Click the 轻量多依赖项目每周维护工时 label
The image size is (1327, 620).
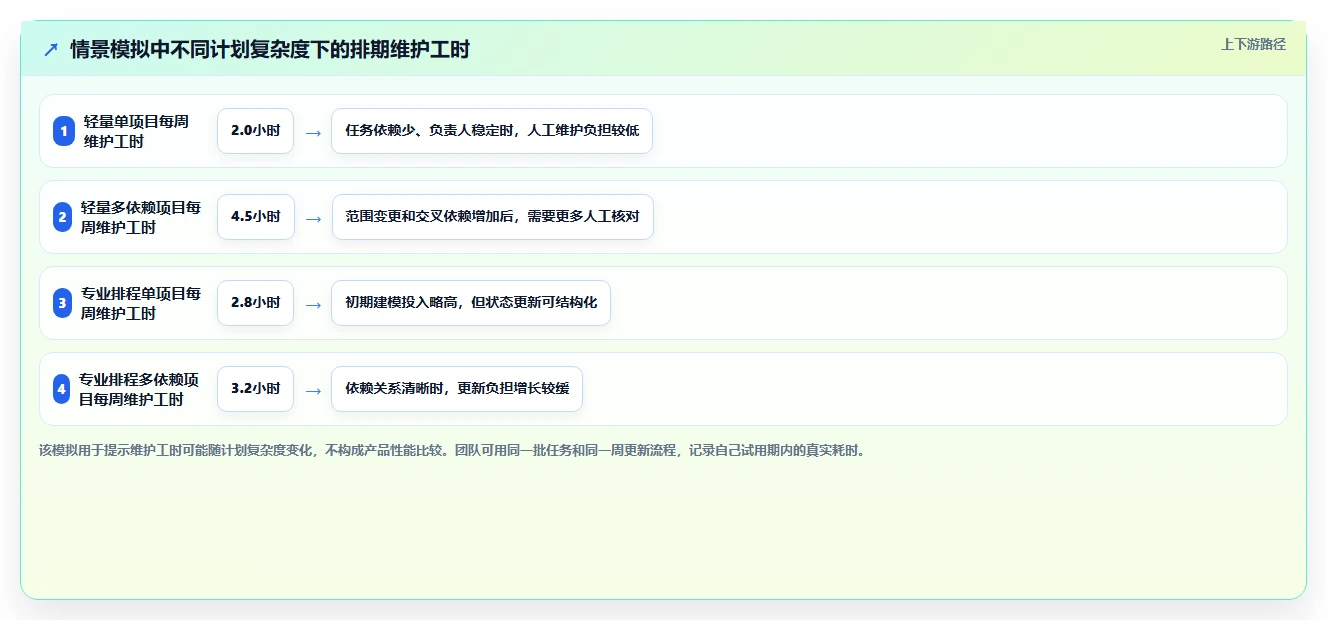point(142,217)
